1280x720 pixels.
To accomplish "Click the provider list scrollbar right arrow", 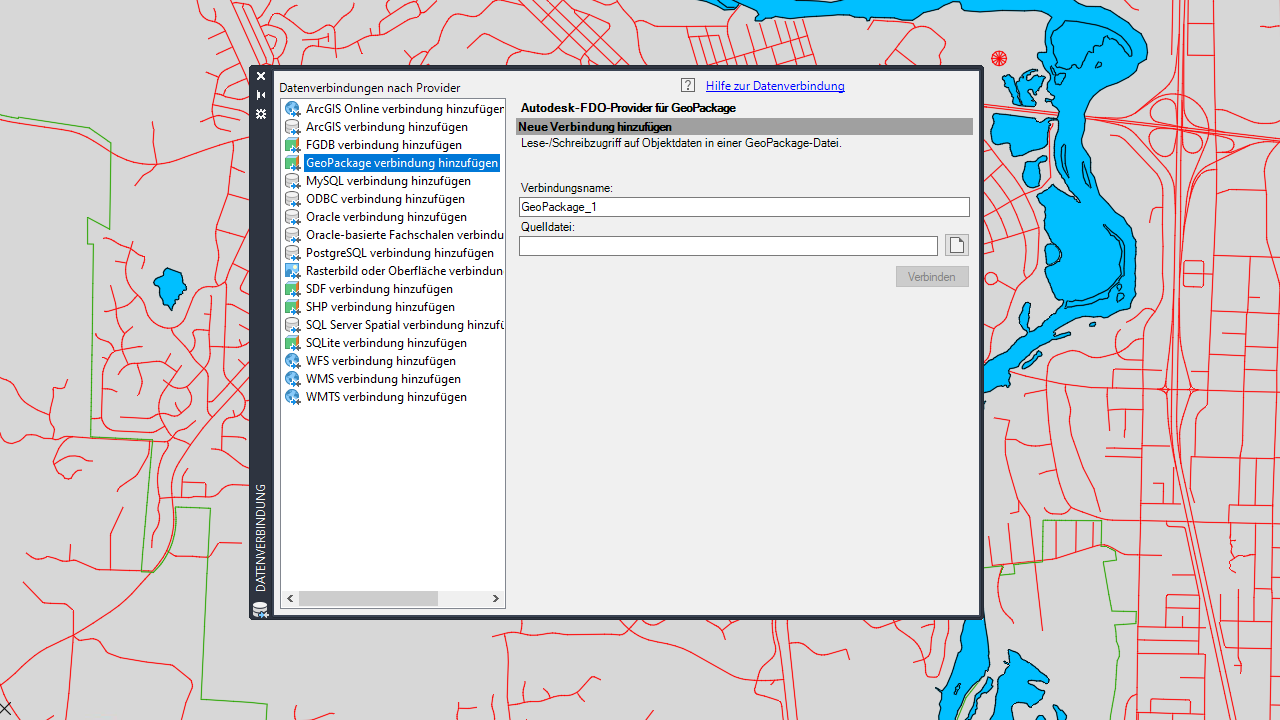I will 495,598.
